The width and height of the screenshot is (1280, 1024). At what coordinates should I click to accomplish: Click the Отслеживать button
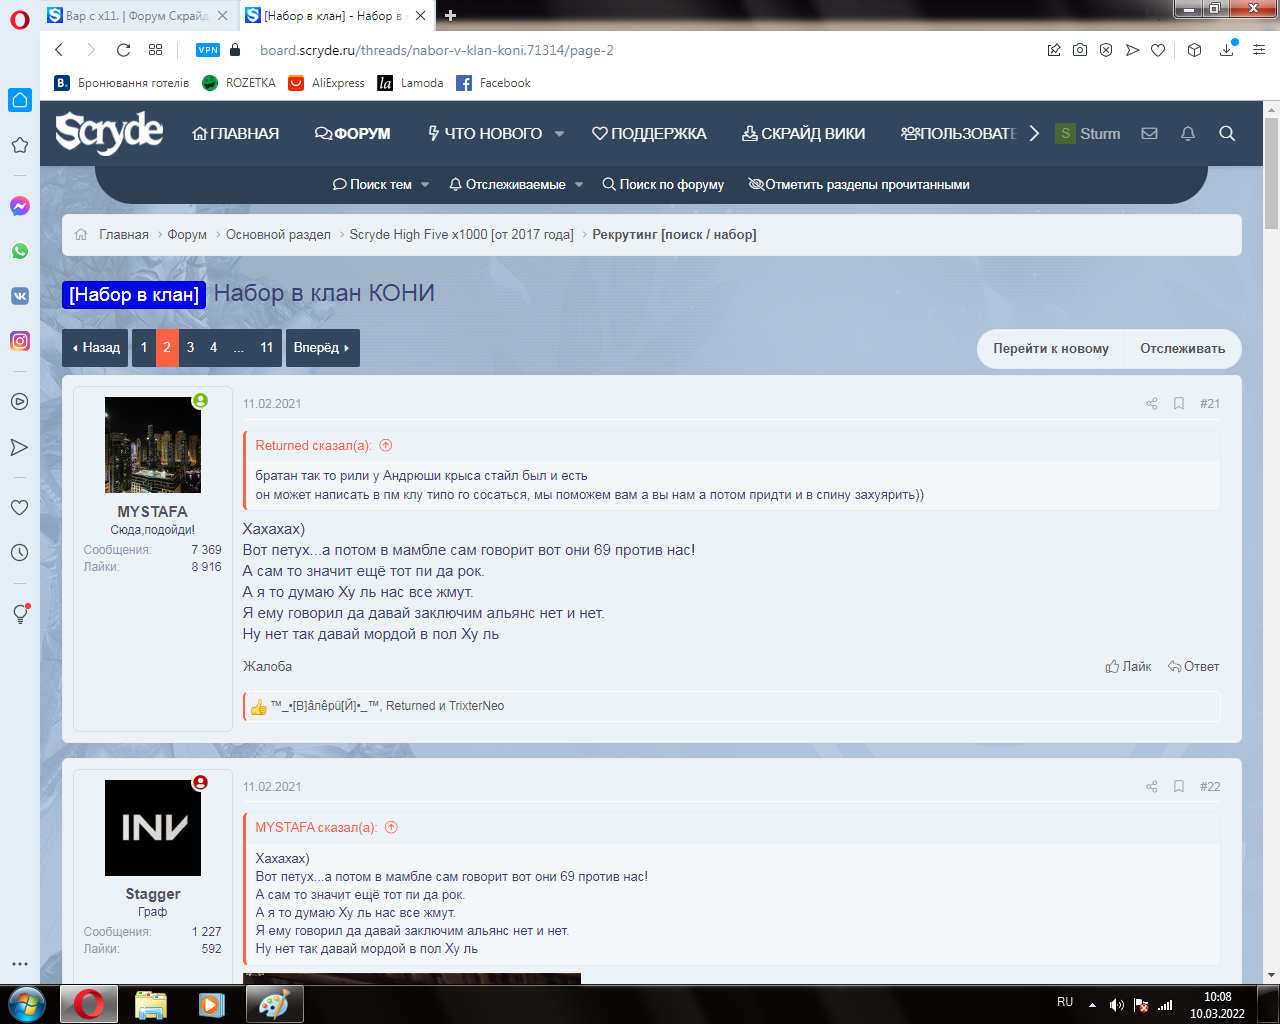pyautogui.click(x=1182, y=349)
